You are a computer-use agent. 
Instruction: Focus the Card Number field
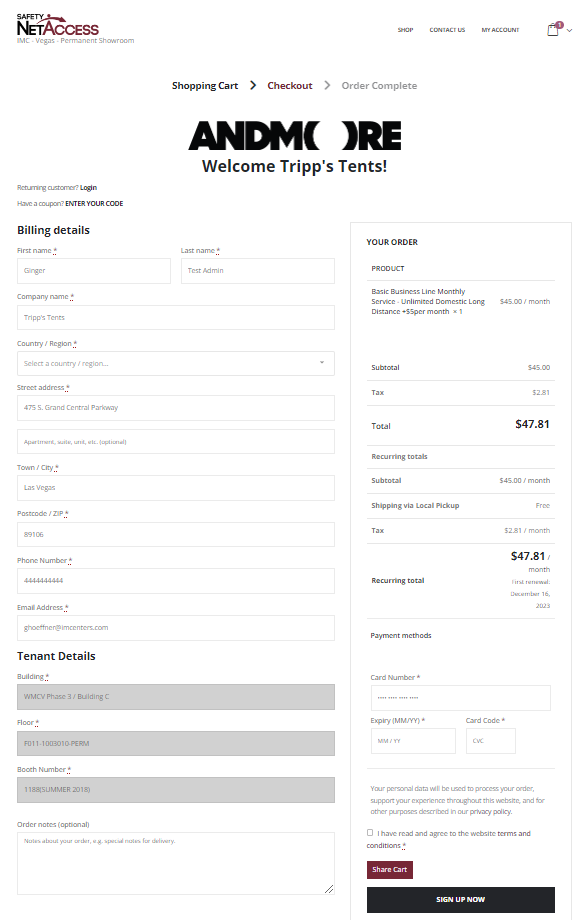pos(460,698)
